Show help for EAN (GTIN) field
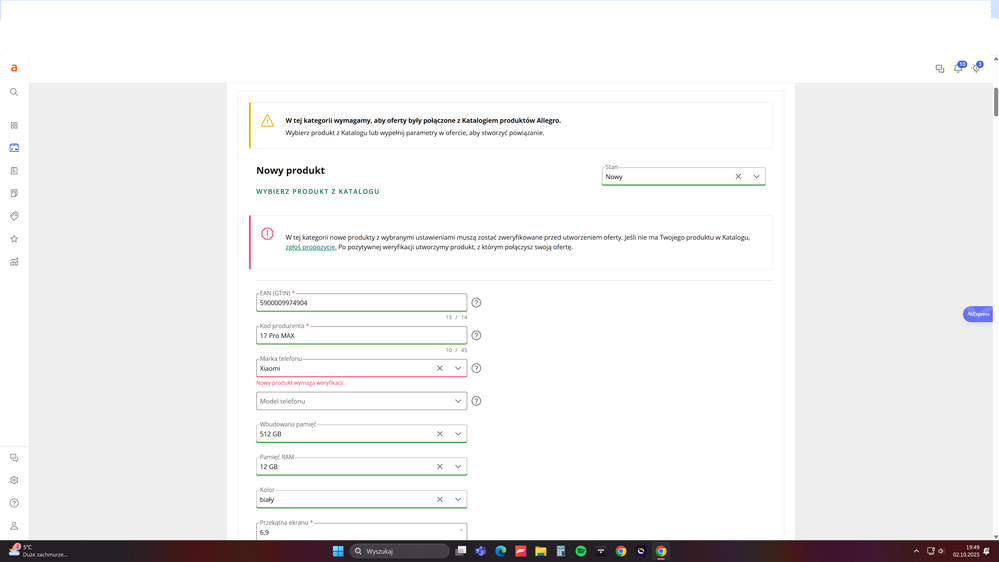Screen dimensions: 999x562 pos(476,302)
